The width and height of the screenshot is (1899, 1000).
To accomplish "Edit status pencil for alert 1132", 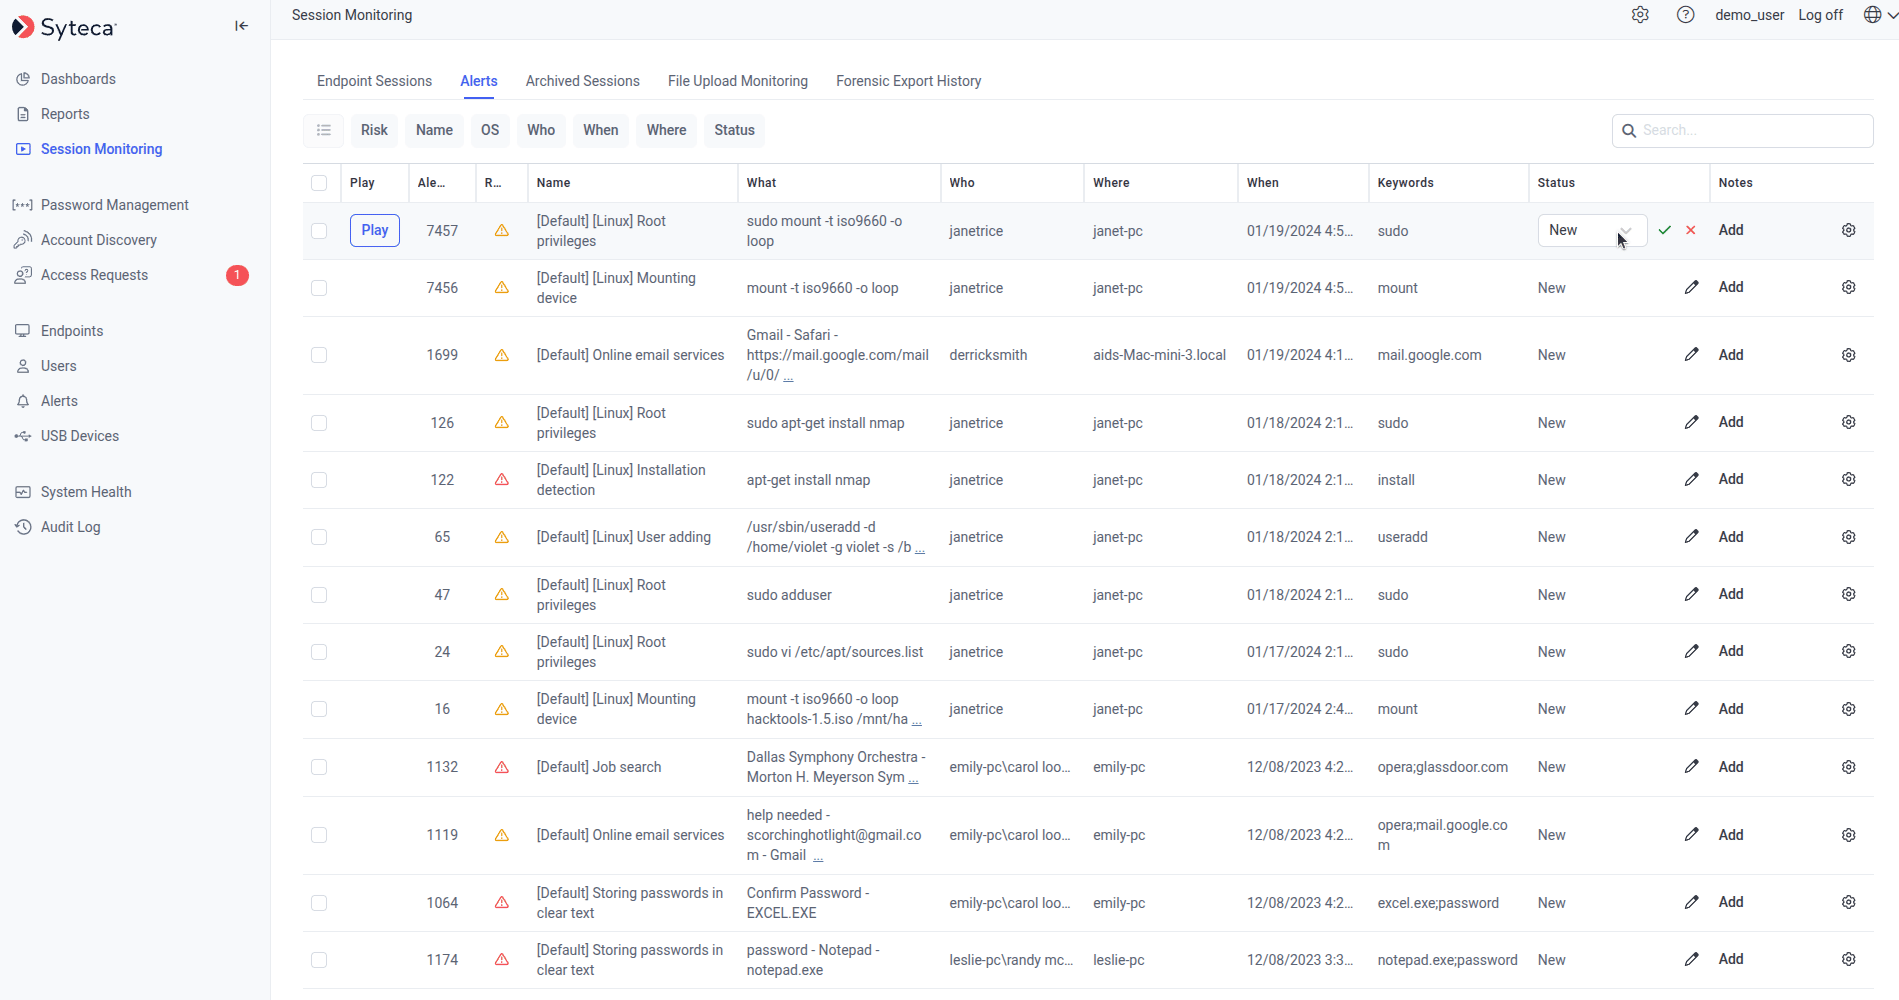I will coord(1691,766).
